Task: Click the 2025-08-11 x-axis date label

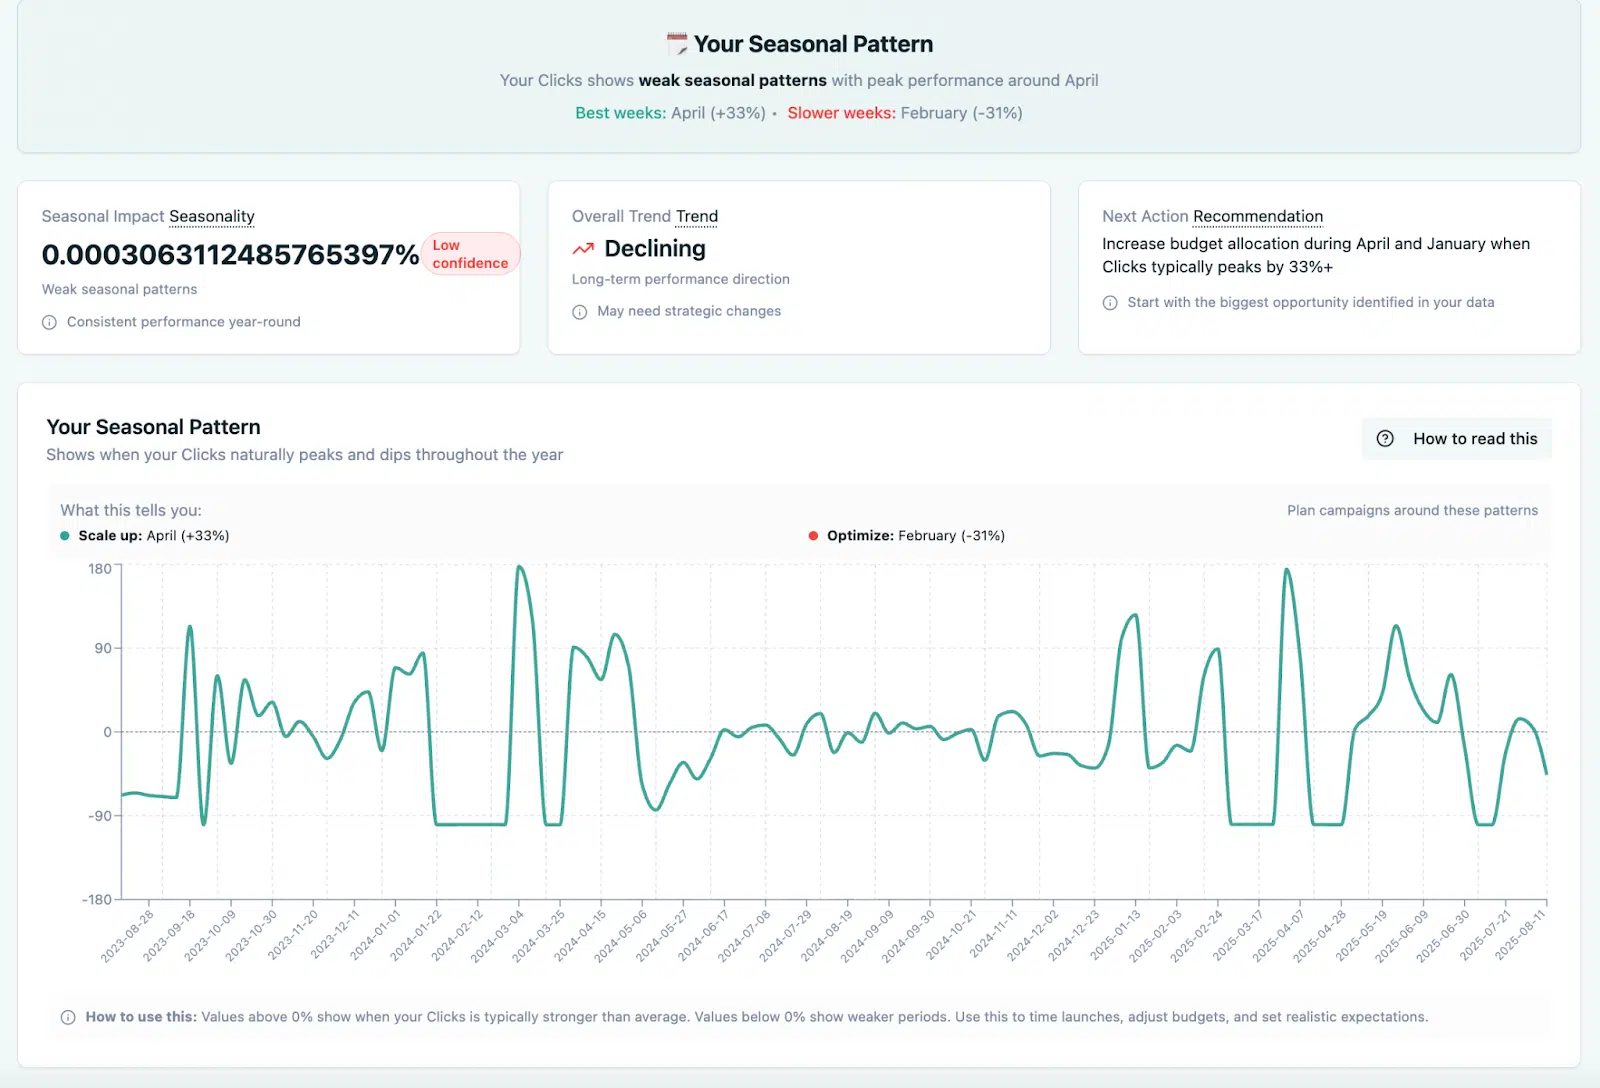Action: tap(1521, 936)
